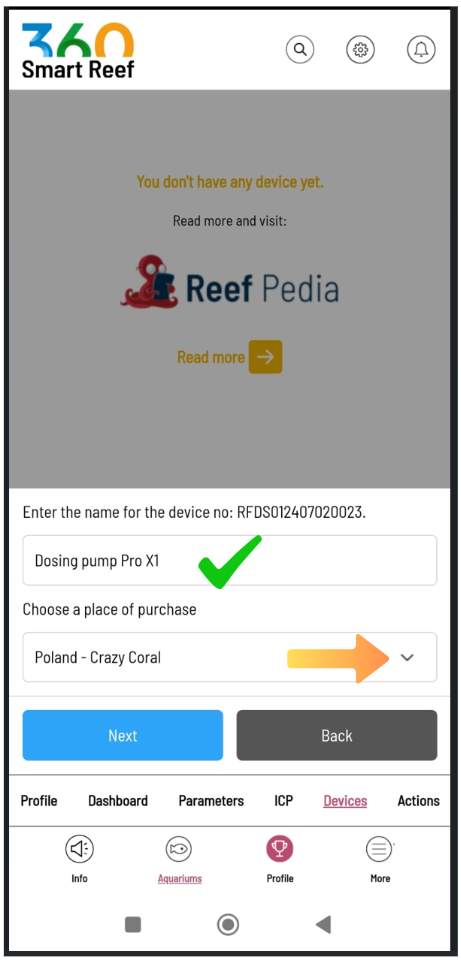
Task: Tap the Smart Reef 360 logo
Action: pyautogui.click(x=78, y=51)
